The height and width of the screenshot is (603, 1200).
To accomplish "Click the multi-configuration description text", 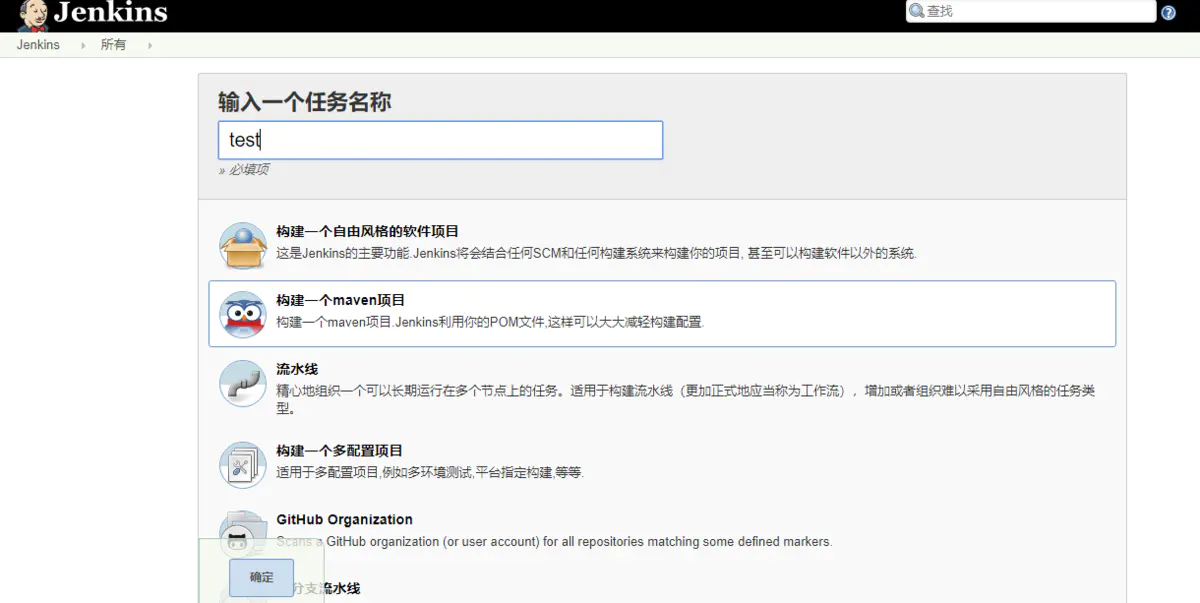I will click(x=429, y=472).
